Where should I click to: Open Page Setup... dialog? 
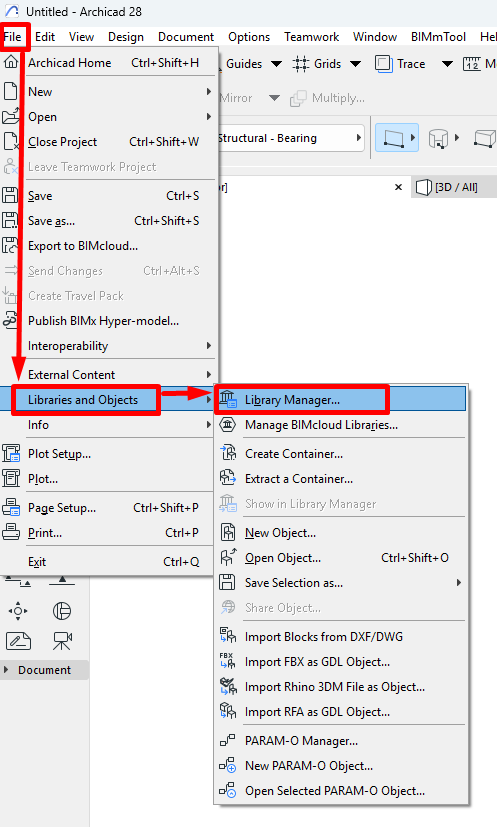click(x=109, y=508)
